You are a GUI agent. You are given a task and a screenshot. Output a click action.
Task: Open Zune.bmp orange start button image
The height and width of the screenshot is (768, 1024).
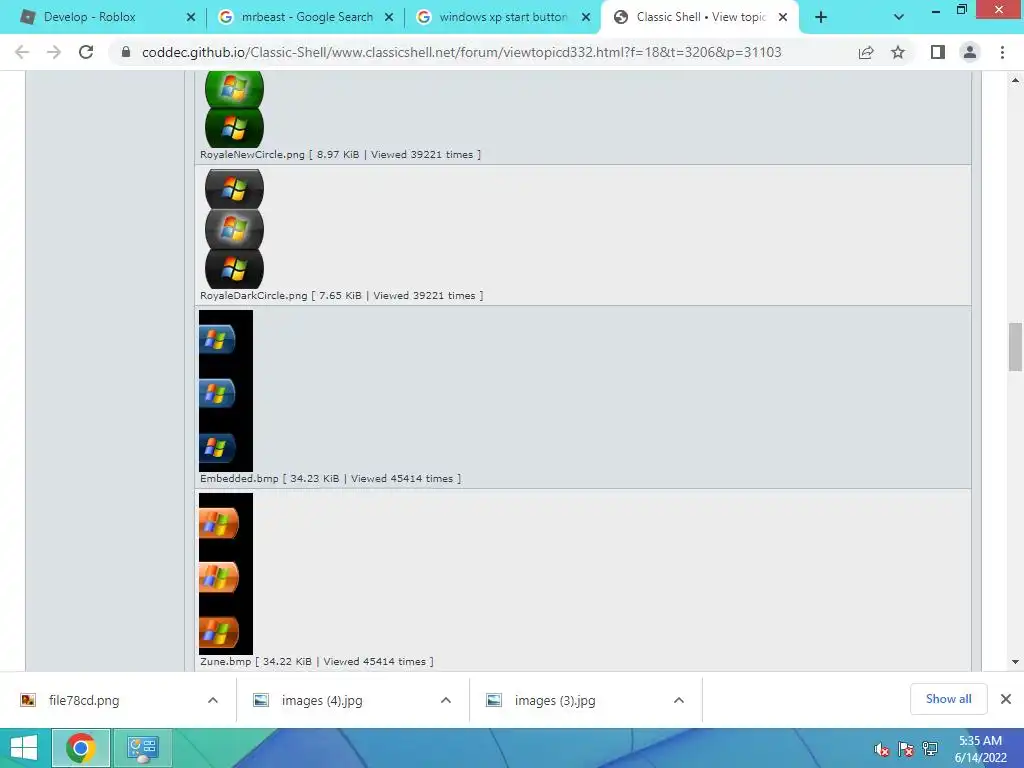click(225, 573)
